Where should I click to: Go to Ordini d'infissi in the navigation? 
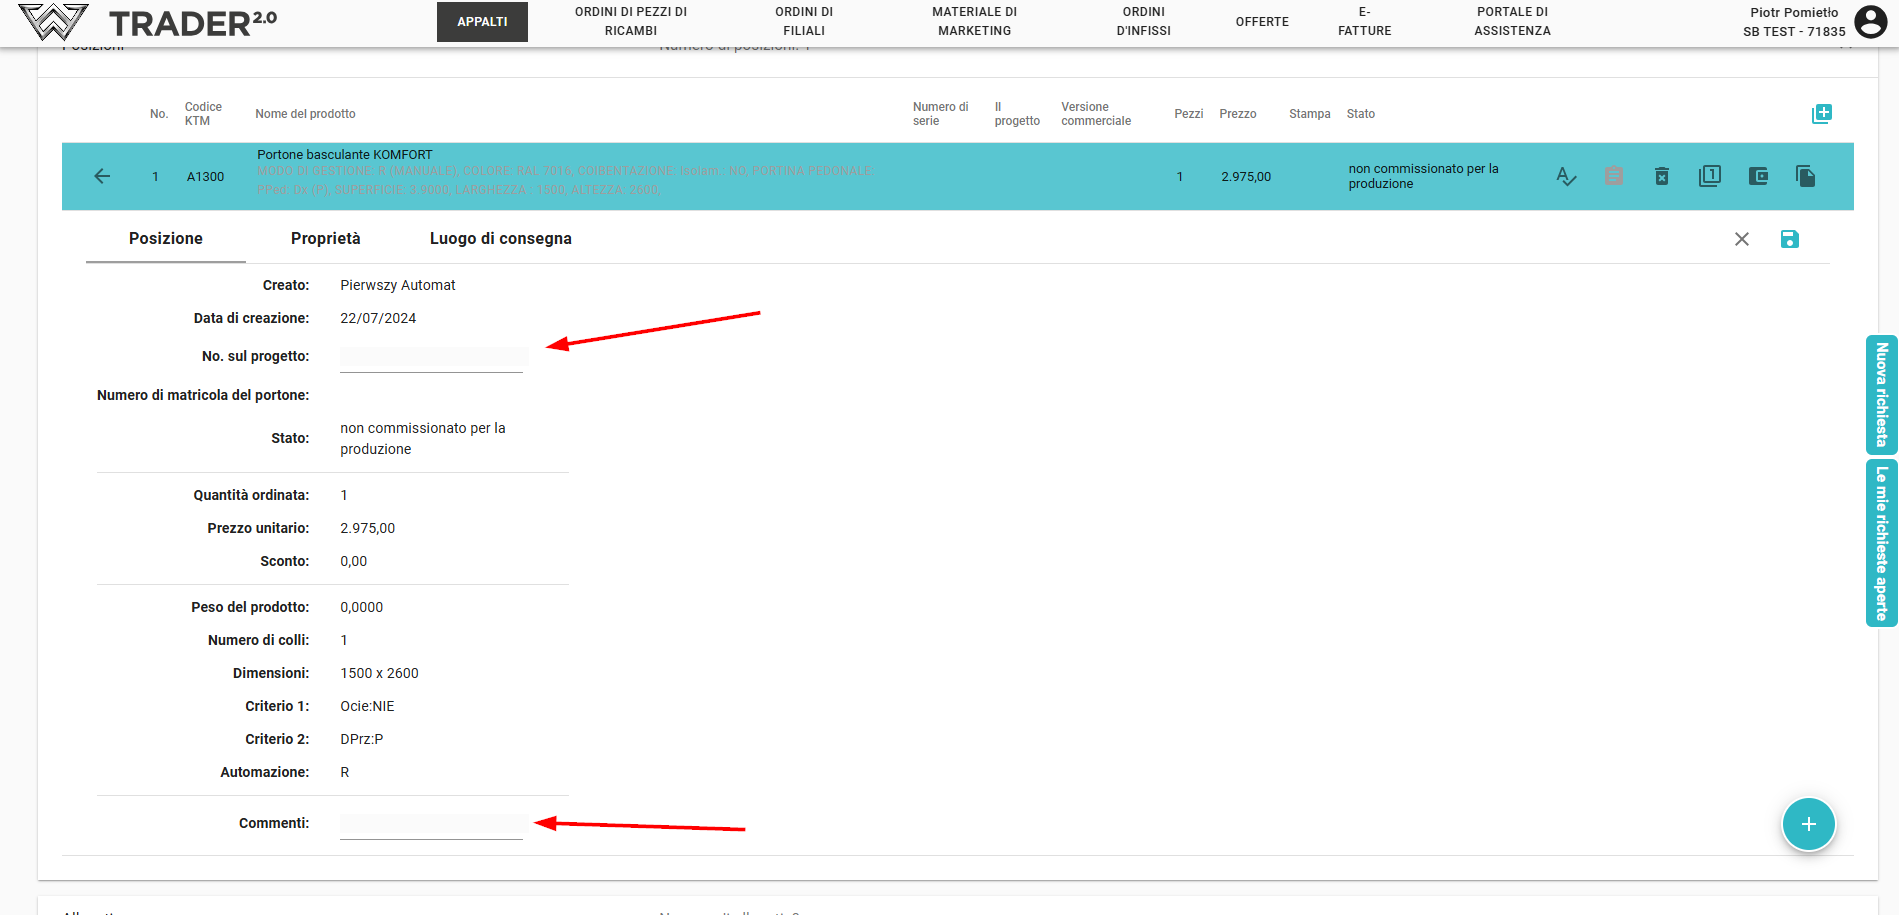pyautogui.click(x=1143, y=22)
